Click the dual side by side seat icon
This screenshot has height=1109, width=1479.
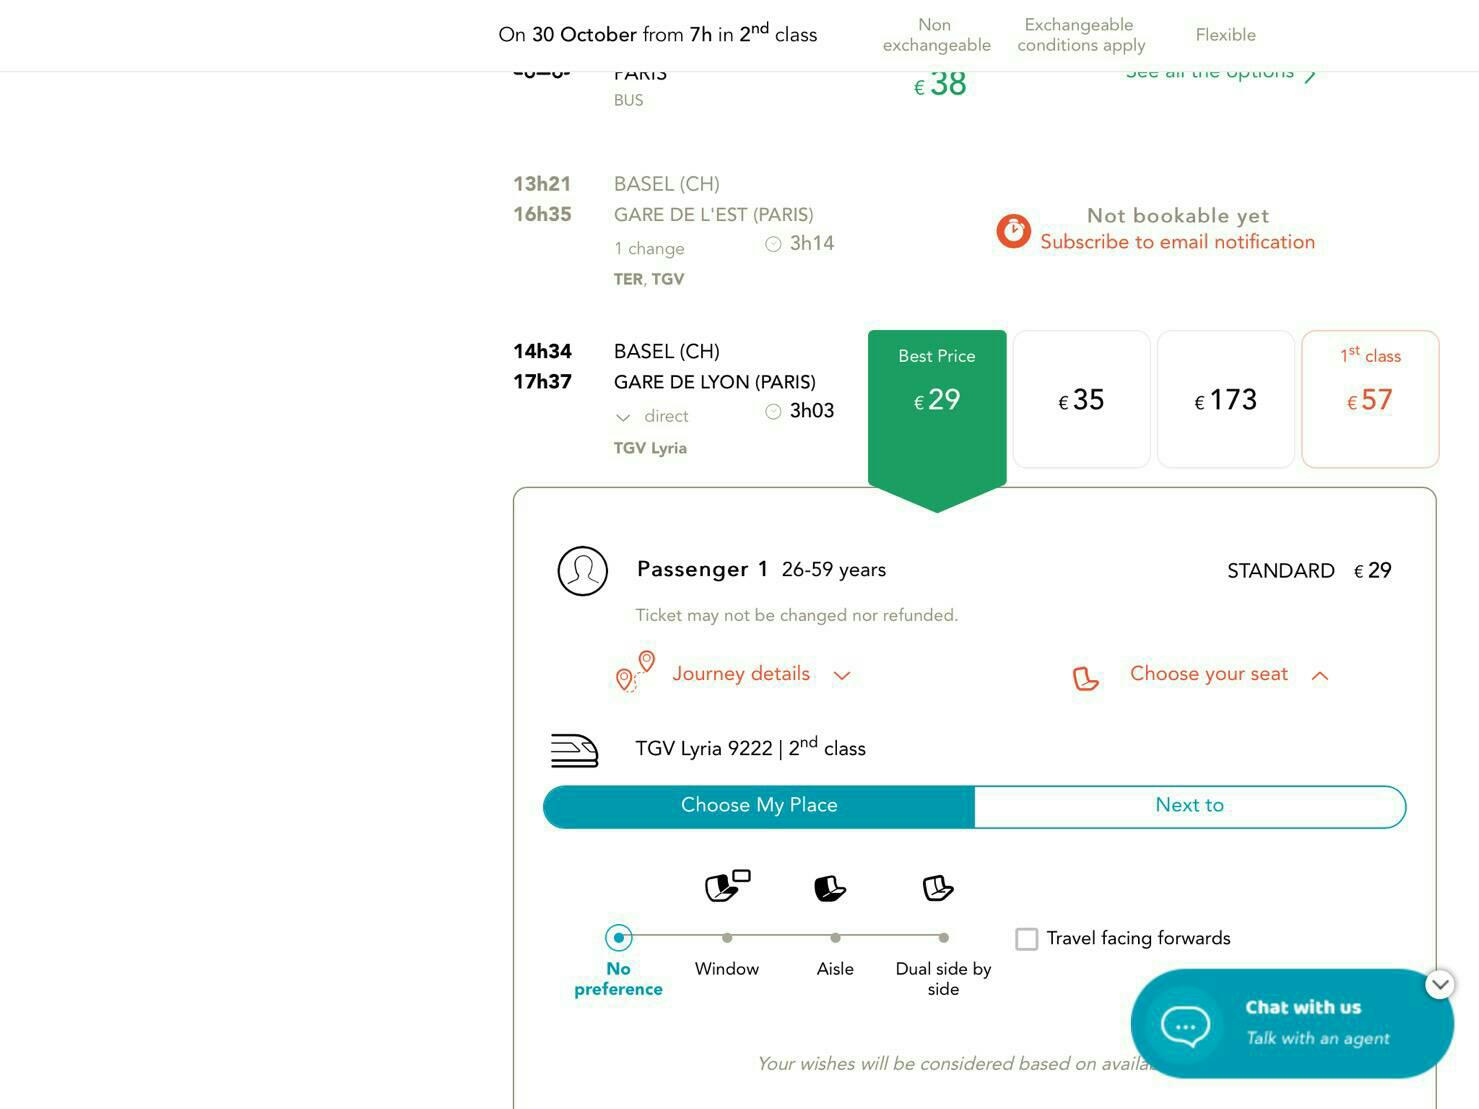[x=938, y=888]
